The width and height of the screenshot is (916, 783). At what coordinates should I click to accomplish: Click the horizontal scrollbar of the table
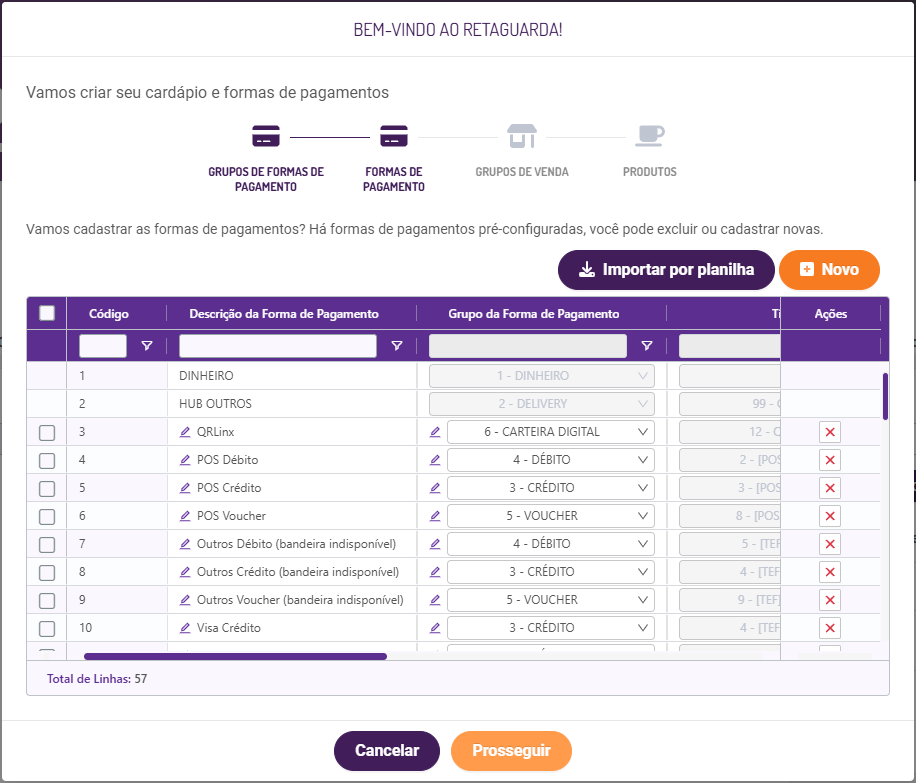click(x=236, y=657)
